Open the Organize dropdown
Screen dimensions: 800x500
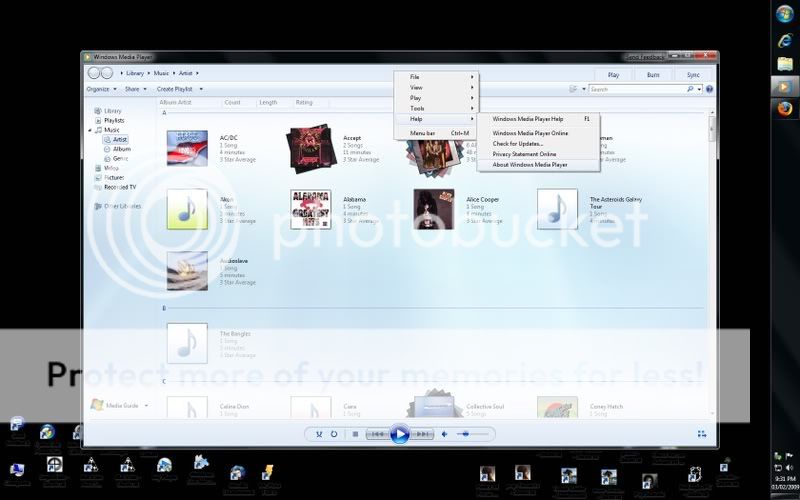pos(101,89)
